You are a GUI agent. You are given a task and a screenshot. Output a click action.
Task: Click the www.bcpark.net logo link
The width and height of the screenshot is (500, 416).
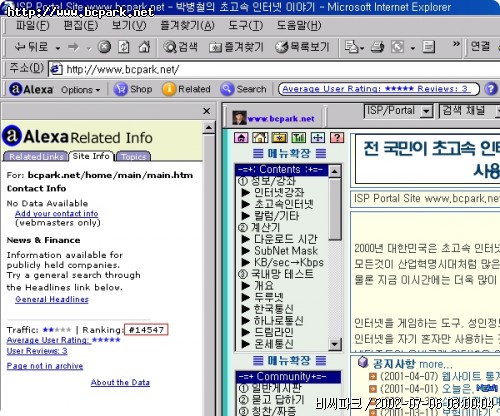(x=273, y=118)
